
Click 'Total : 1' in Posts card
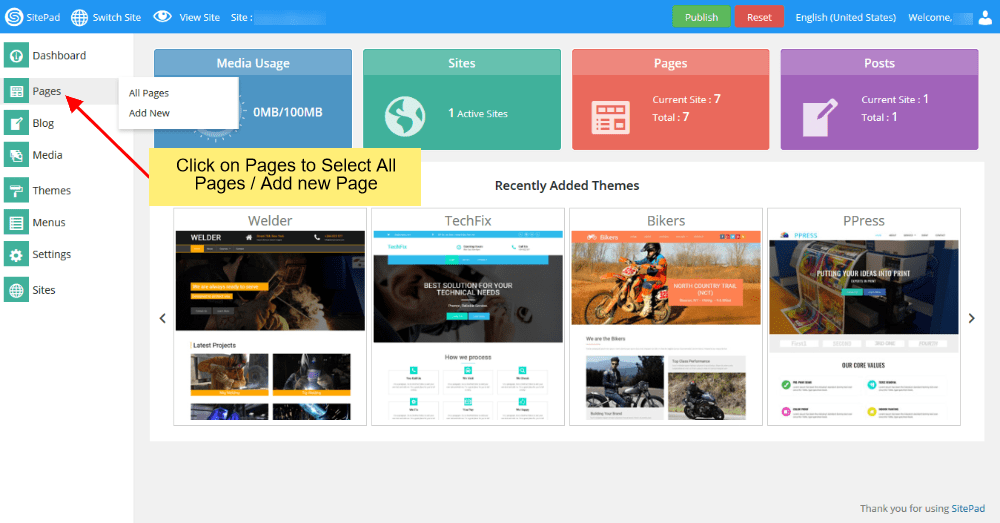click(x=879, y=117)
